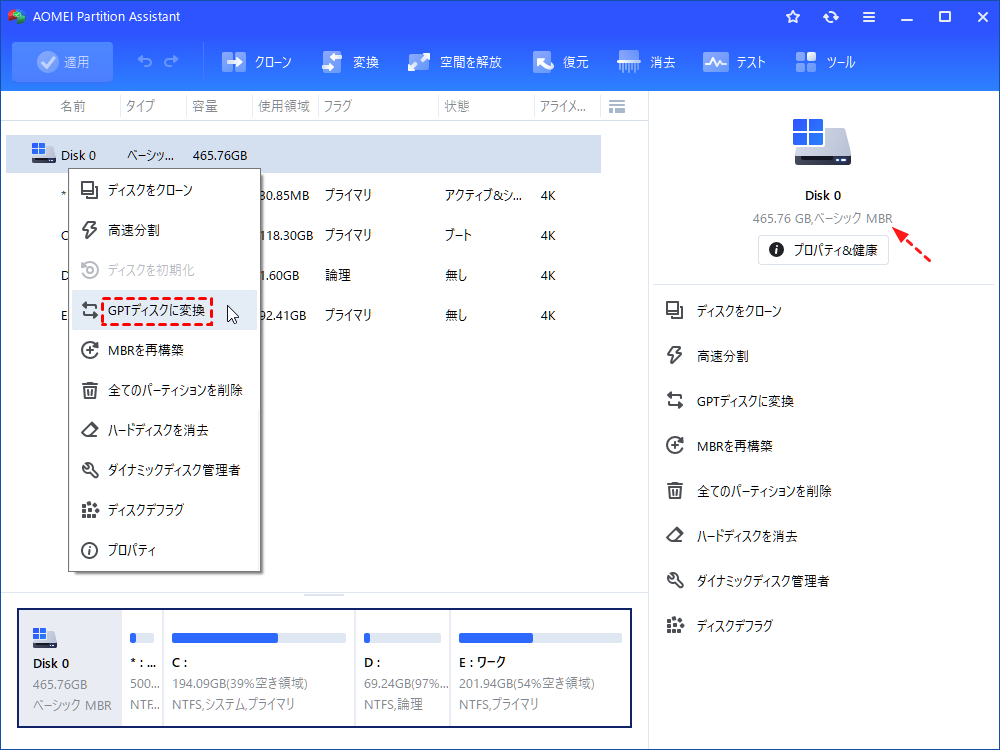Launch the テスト toolbar icon
Viewport: 1000px width, 750px height.
[734, 61]
